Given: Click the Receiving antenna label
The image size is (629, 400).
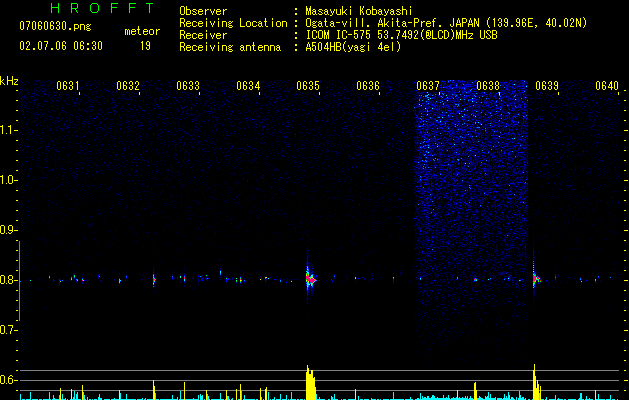Looking at the screenshot, I should pos(230,47).
